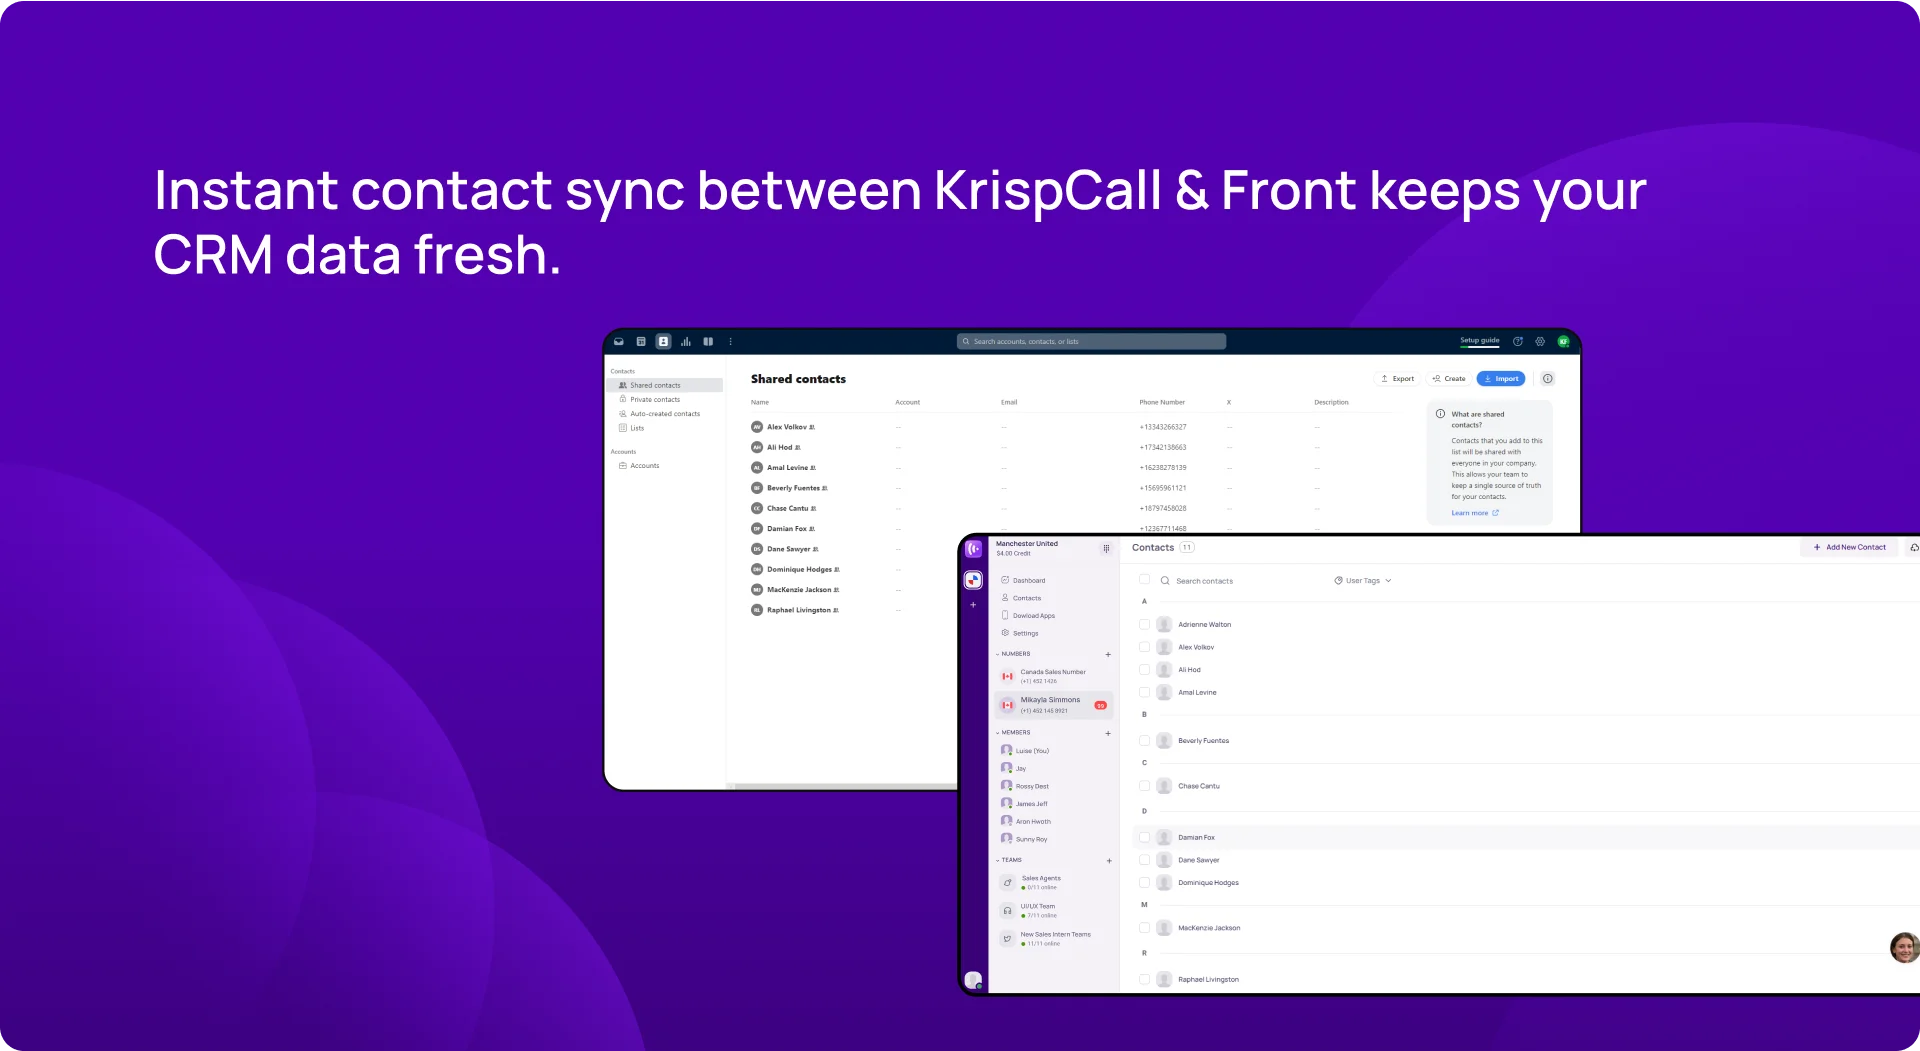Collapse the NUMBERS section
Viewport: 1920px width, 1051px height.
click(x=998, y=654)
